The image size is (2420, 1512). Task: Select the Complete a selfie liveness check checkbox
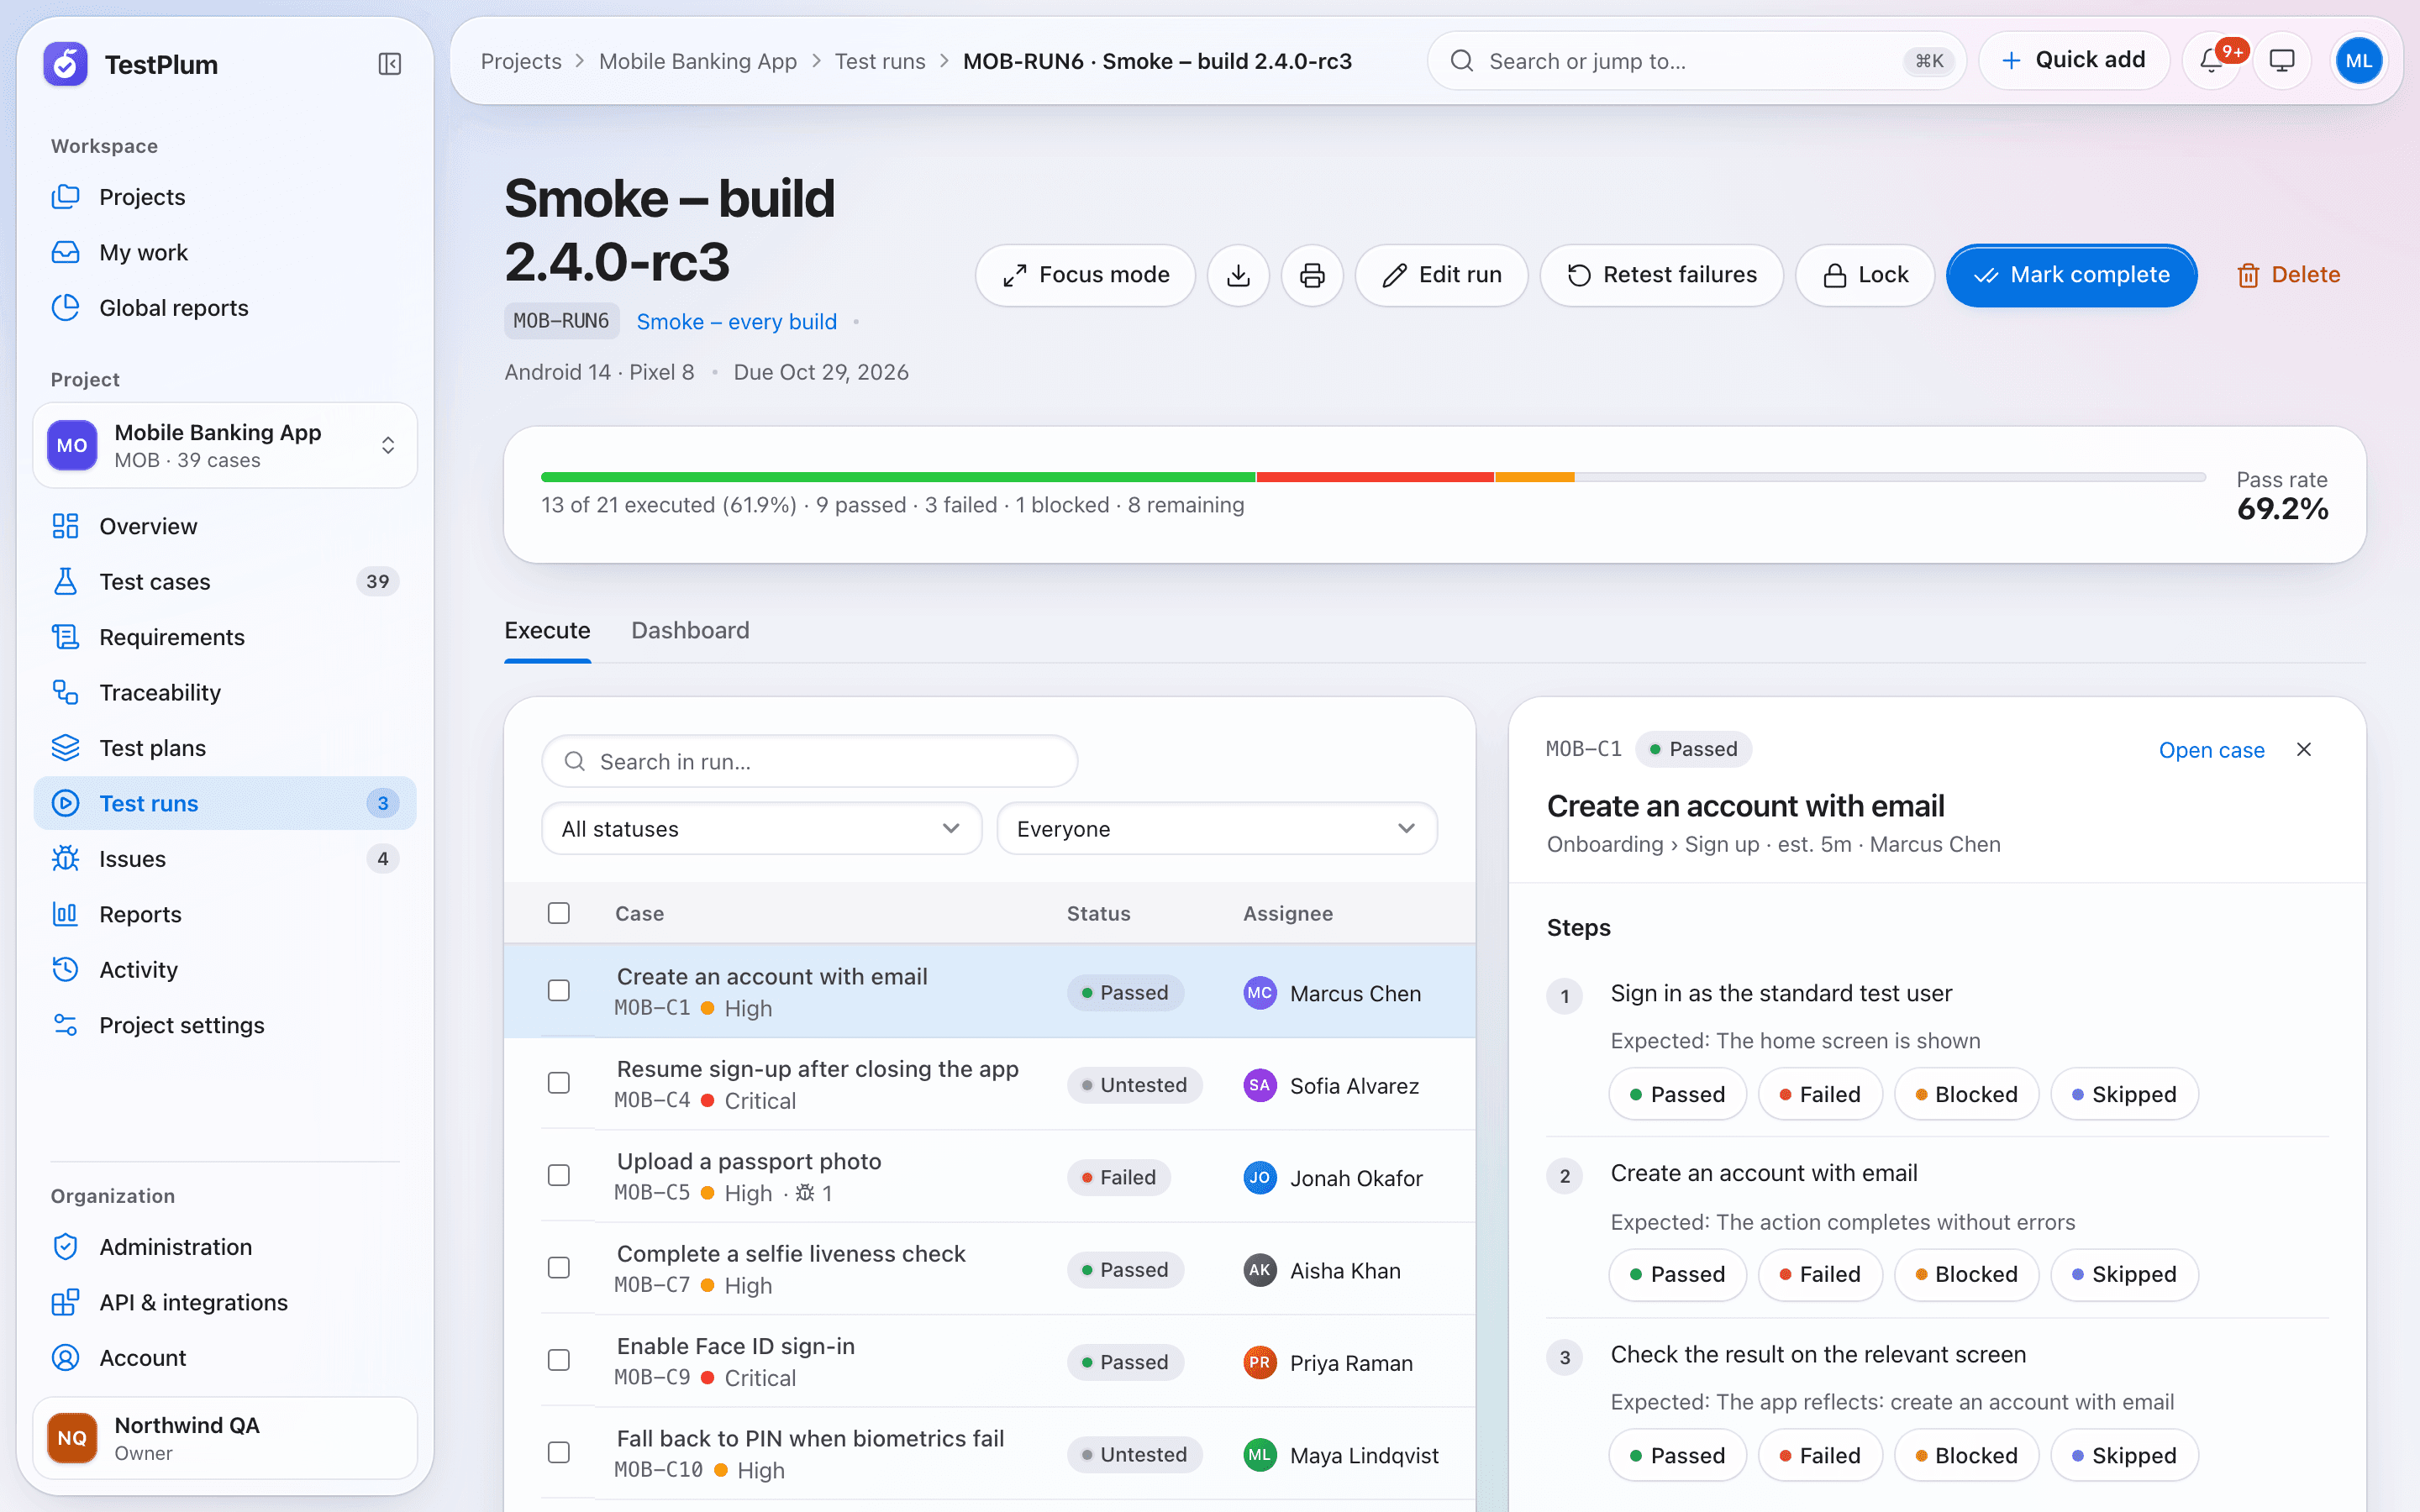(x=559, y=1268)
